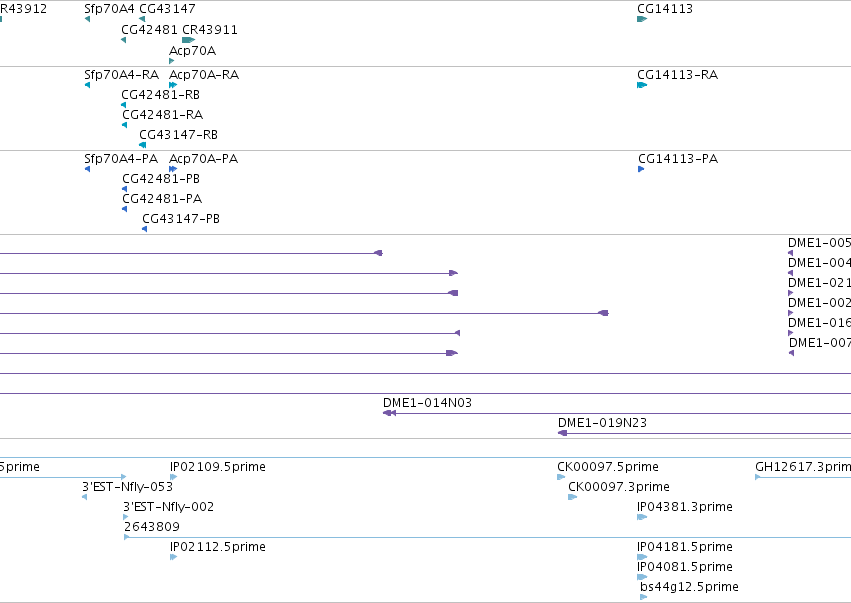Select the DME1-019N23 clone arrowhead
The width and height of the screenshot is (851, 603).
[563, 433]
